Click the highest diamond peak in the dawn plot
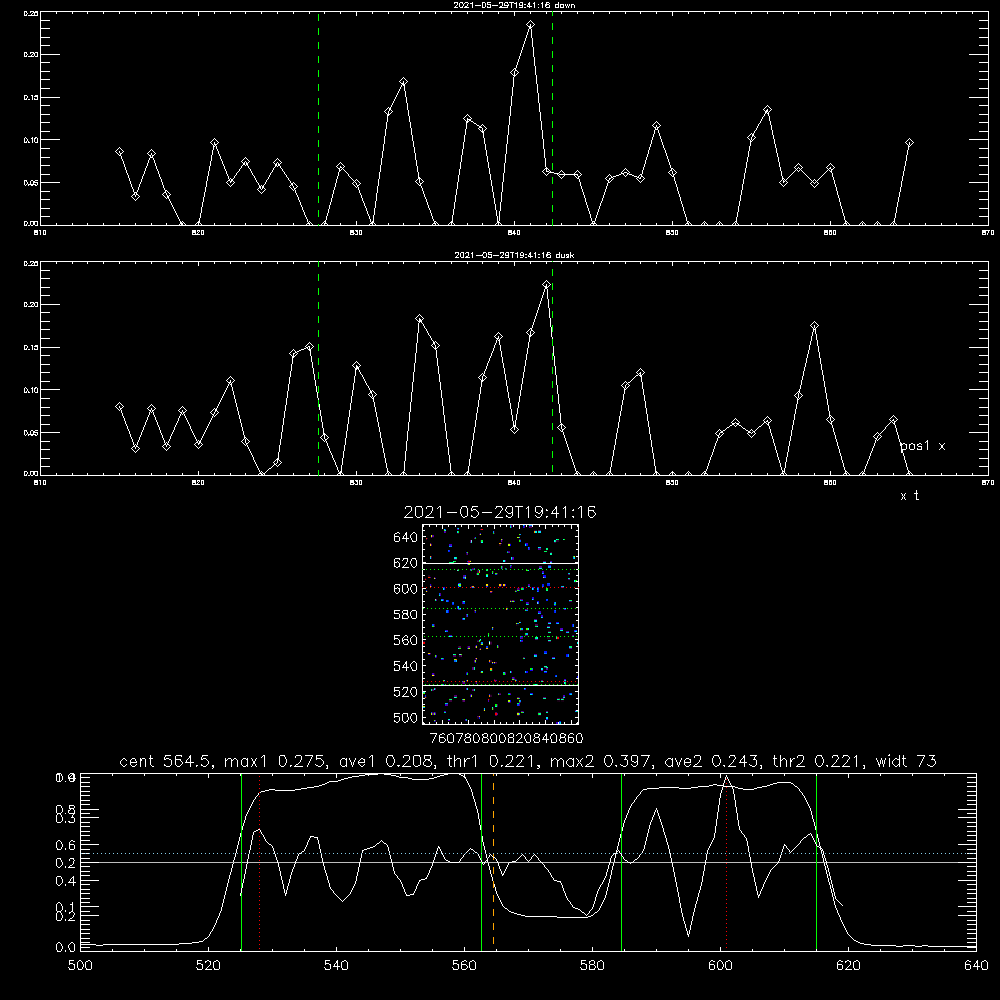The height and width of the screenshot is (1000, 1000). coord(531,24)
